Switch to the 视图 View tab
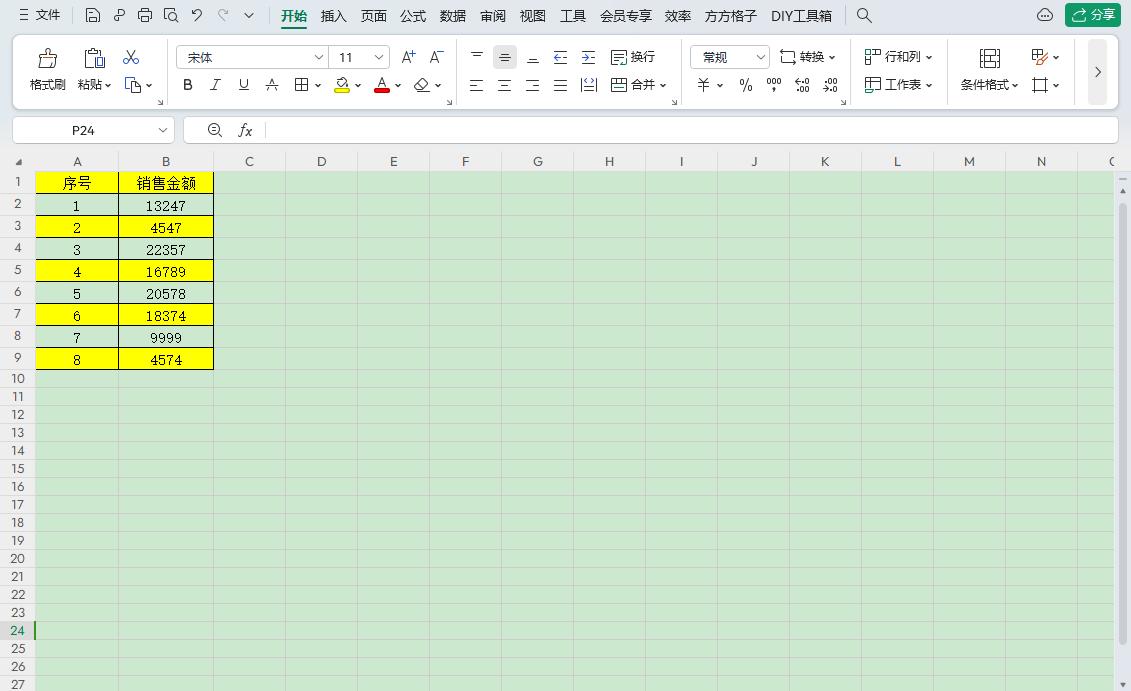Image resolution: width=1131 pixels, height=691 pixels. tap(533, 16)
